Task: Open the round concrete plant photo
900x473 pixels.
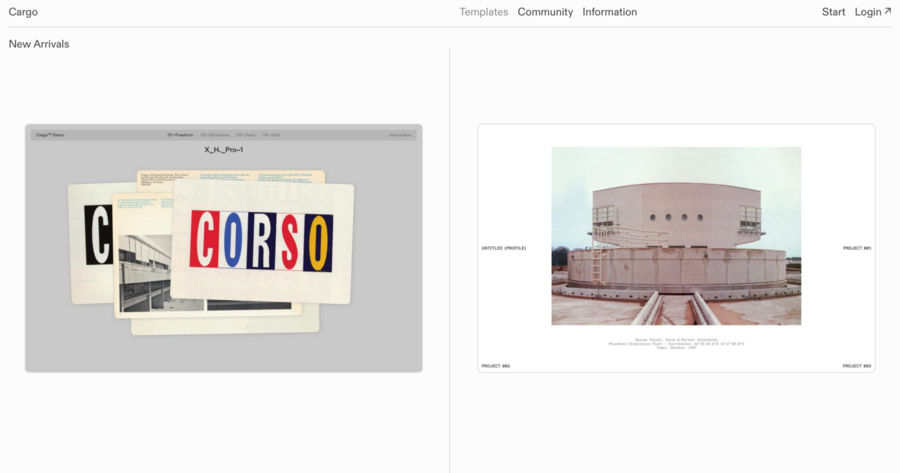Action: coord(676,236)
